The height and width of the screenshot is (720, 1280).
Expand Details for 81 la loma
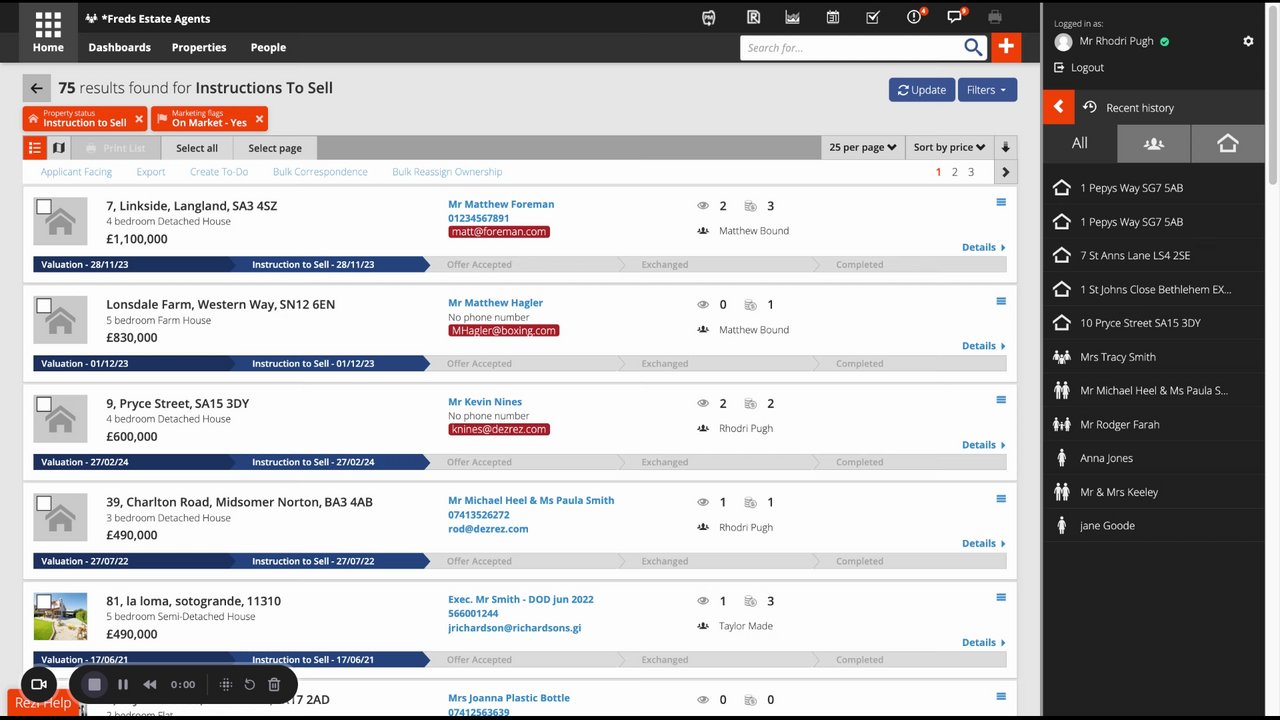pyautogui.click(x=983, y=643)
